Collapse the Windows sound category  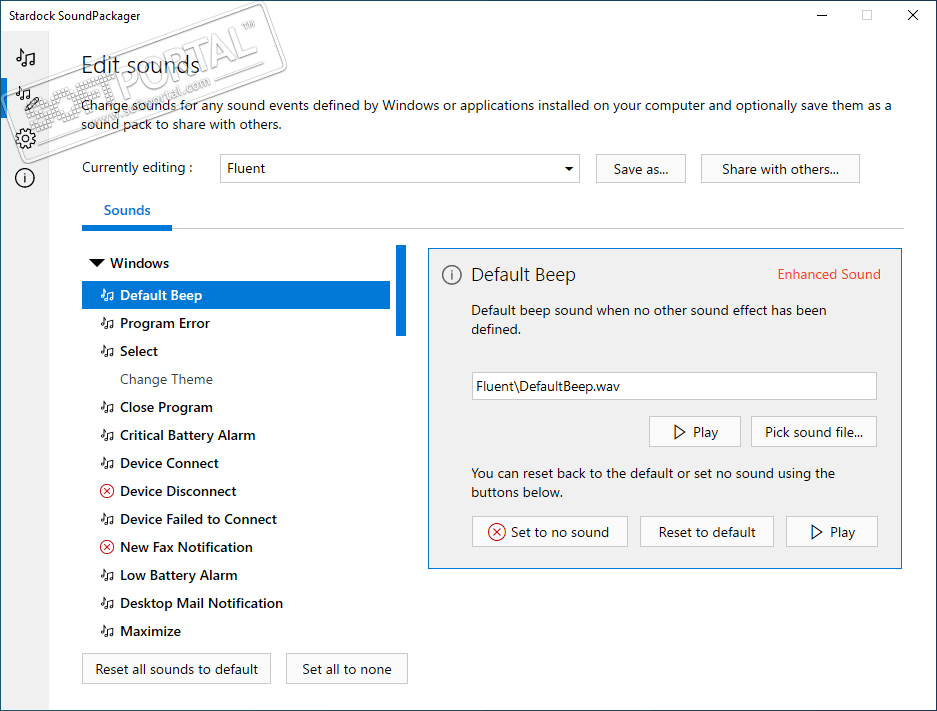click(97, 263)
